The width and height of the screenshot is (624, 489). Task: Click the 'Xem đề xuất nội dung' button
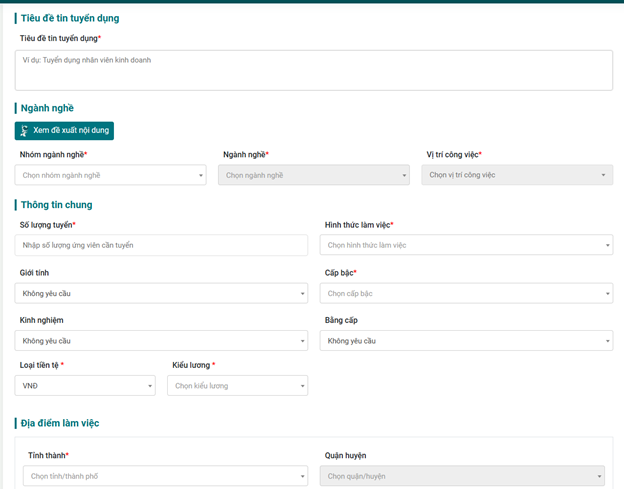click(x=65, y=130)
